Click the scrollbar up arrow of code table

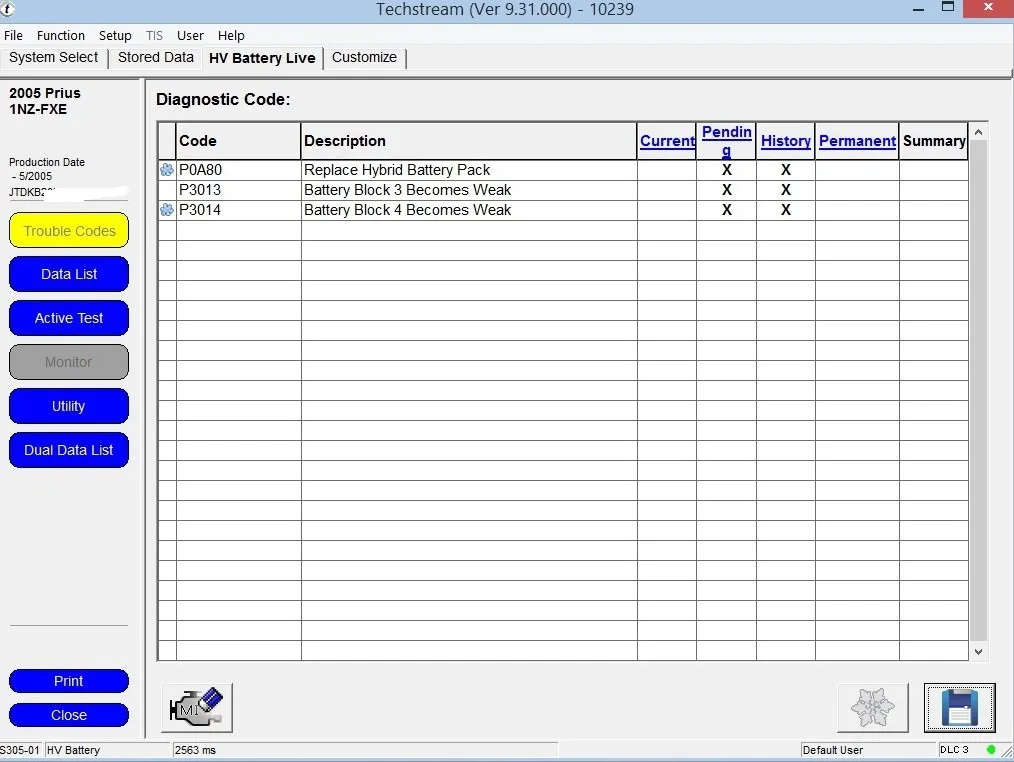click(978, 132)
